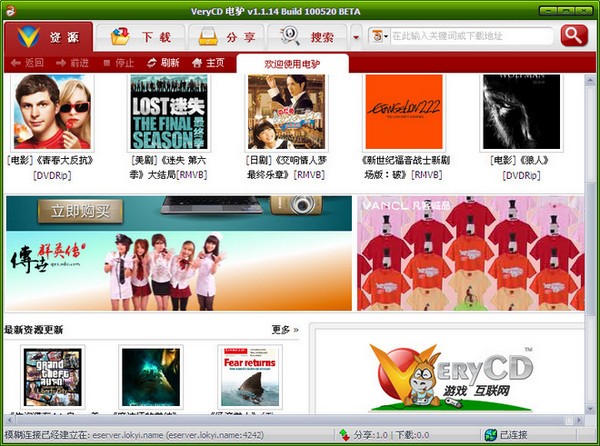The height and width of the screenshot is (446, 600).
Task: Click the keyword or download address search field
Action: (471, 36)
